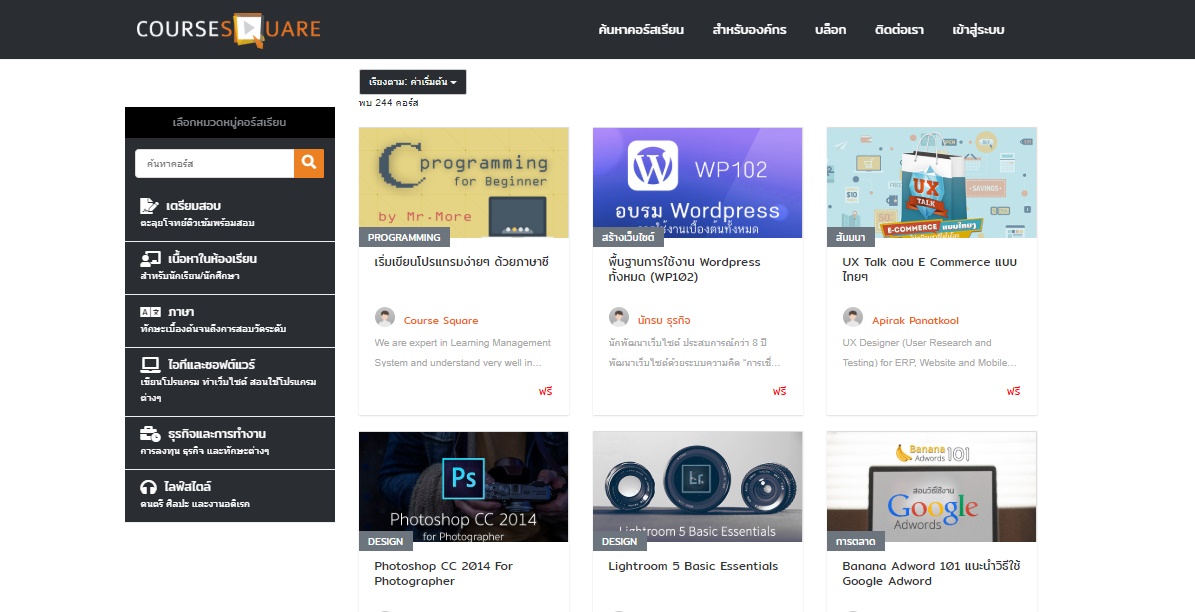This screenshot has width=1195, height=612.
Task: Click the ค้นหาคอร์ส search input field
Action: coord(215,163)
